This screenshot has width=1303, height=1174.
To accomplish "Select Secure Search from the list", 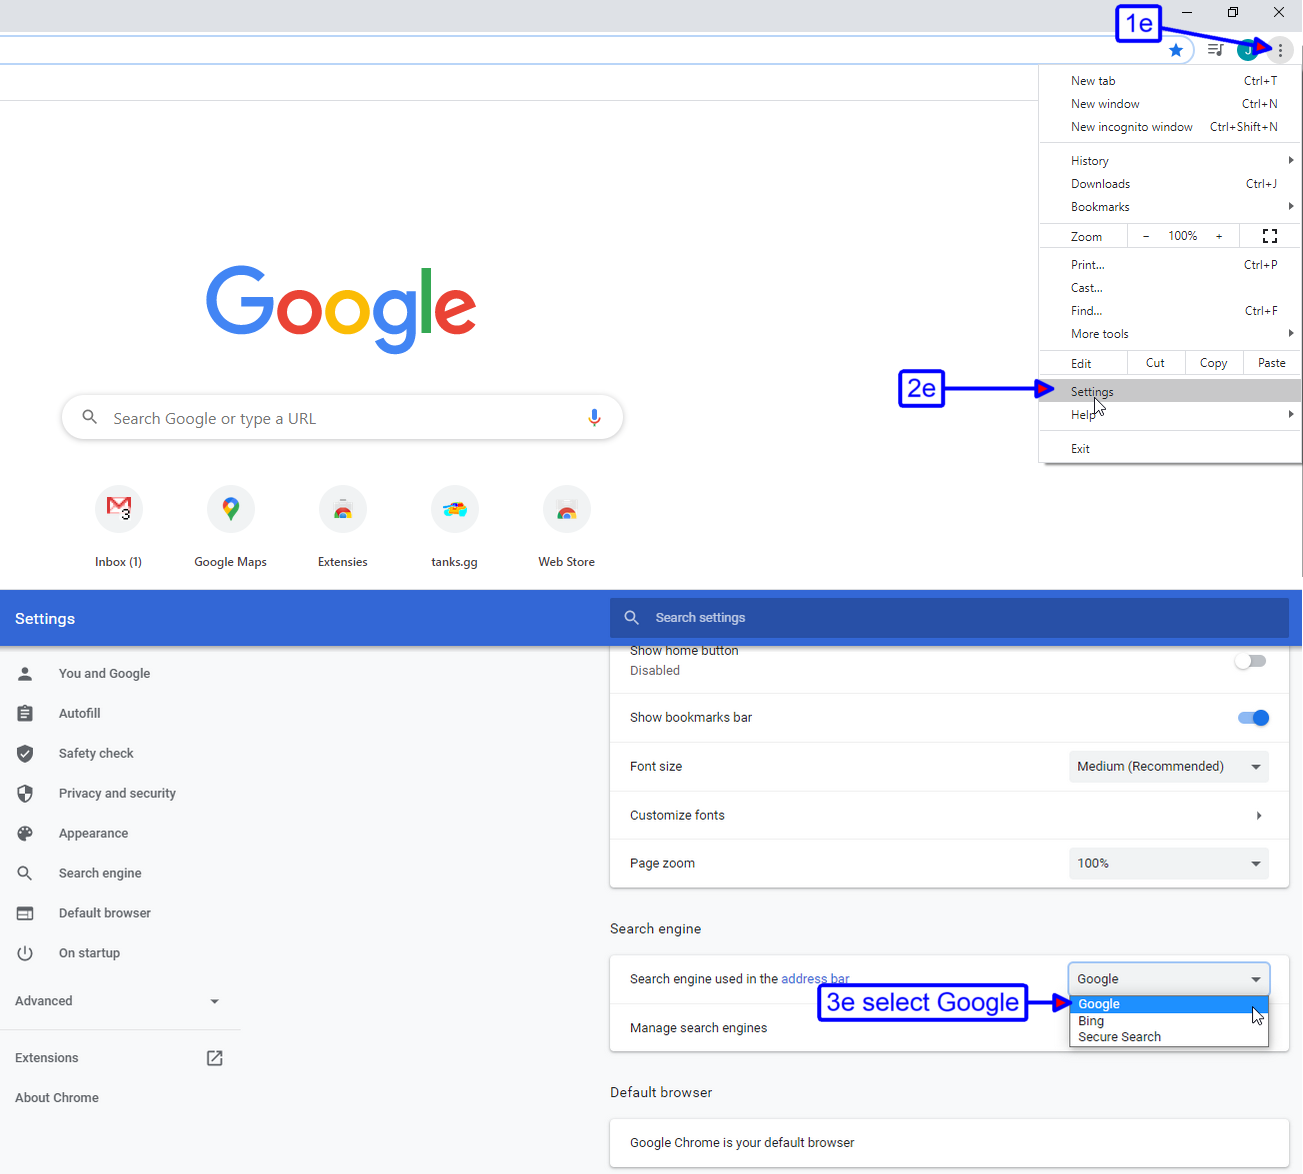I will [x=1169, y=1037].
